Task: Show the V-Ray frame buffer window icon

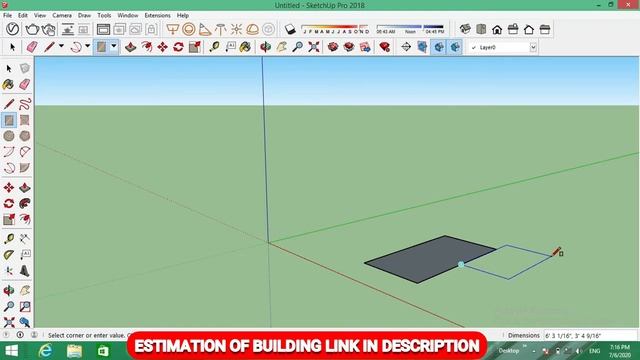Action: point(103,29)
